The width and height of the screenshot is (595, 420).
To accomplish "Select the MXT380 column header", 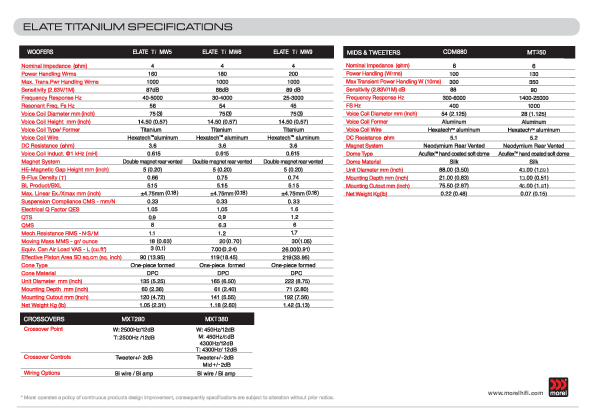I will point(216,319).
